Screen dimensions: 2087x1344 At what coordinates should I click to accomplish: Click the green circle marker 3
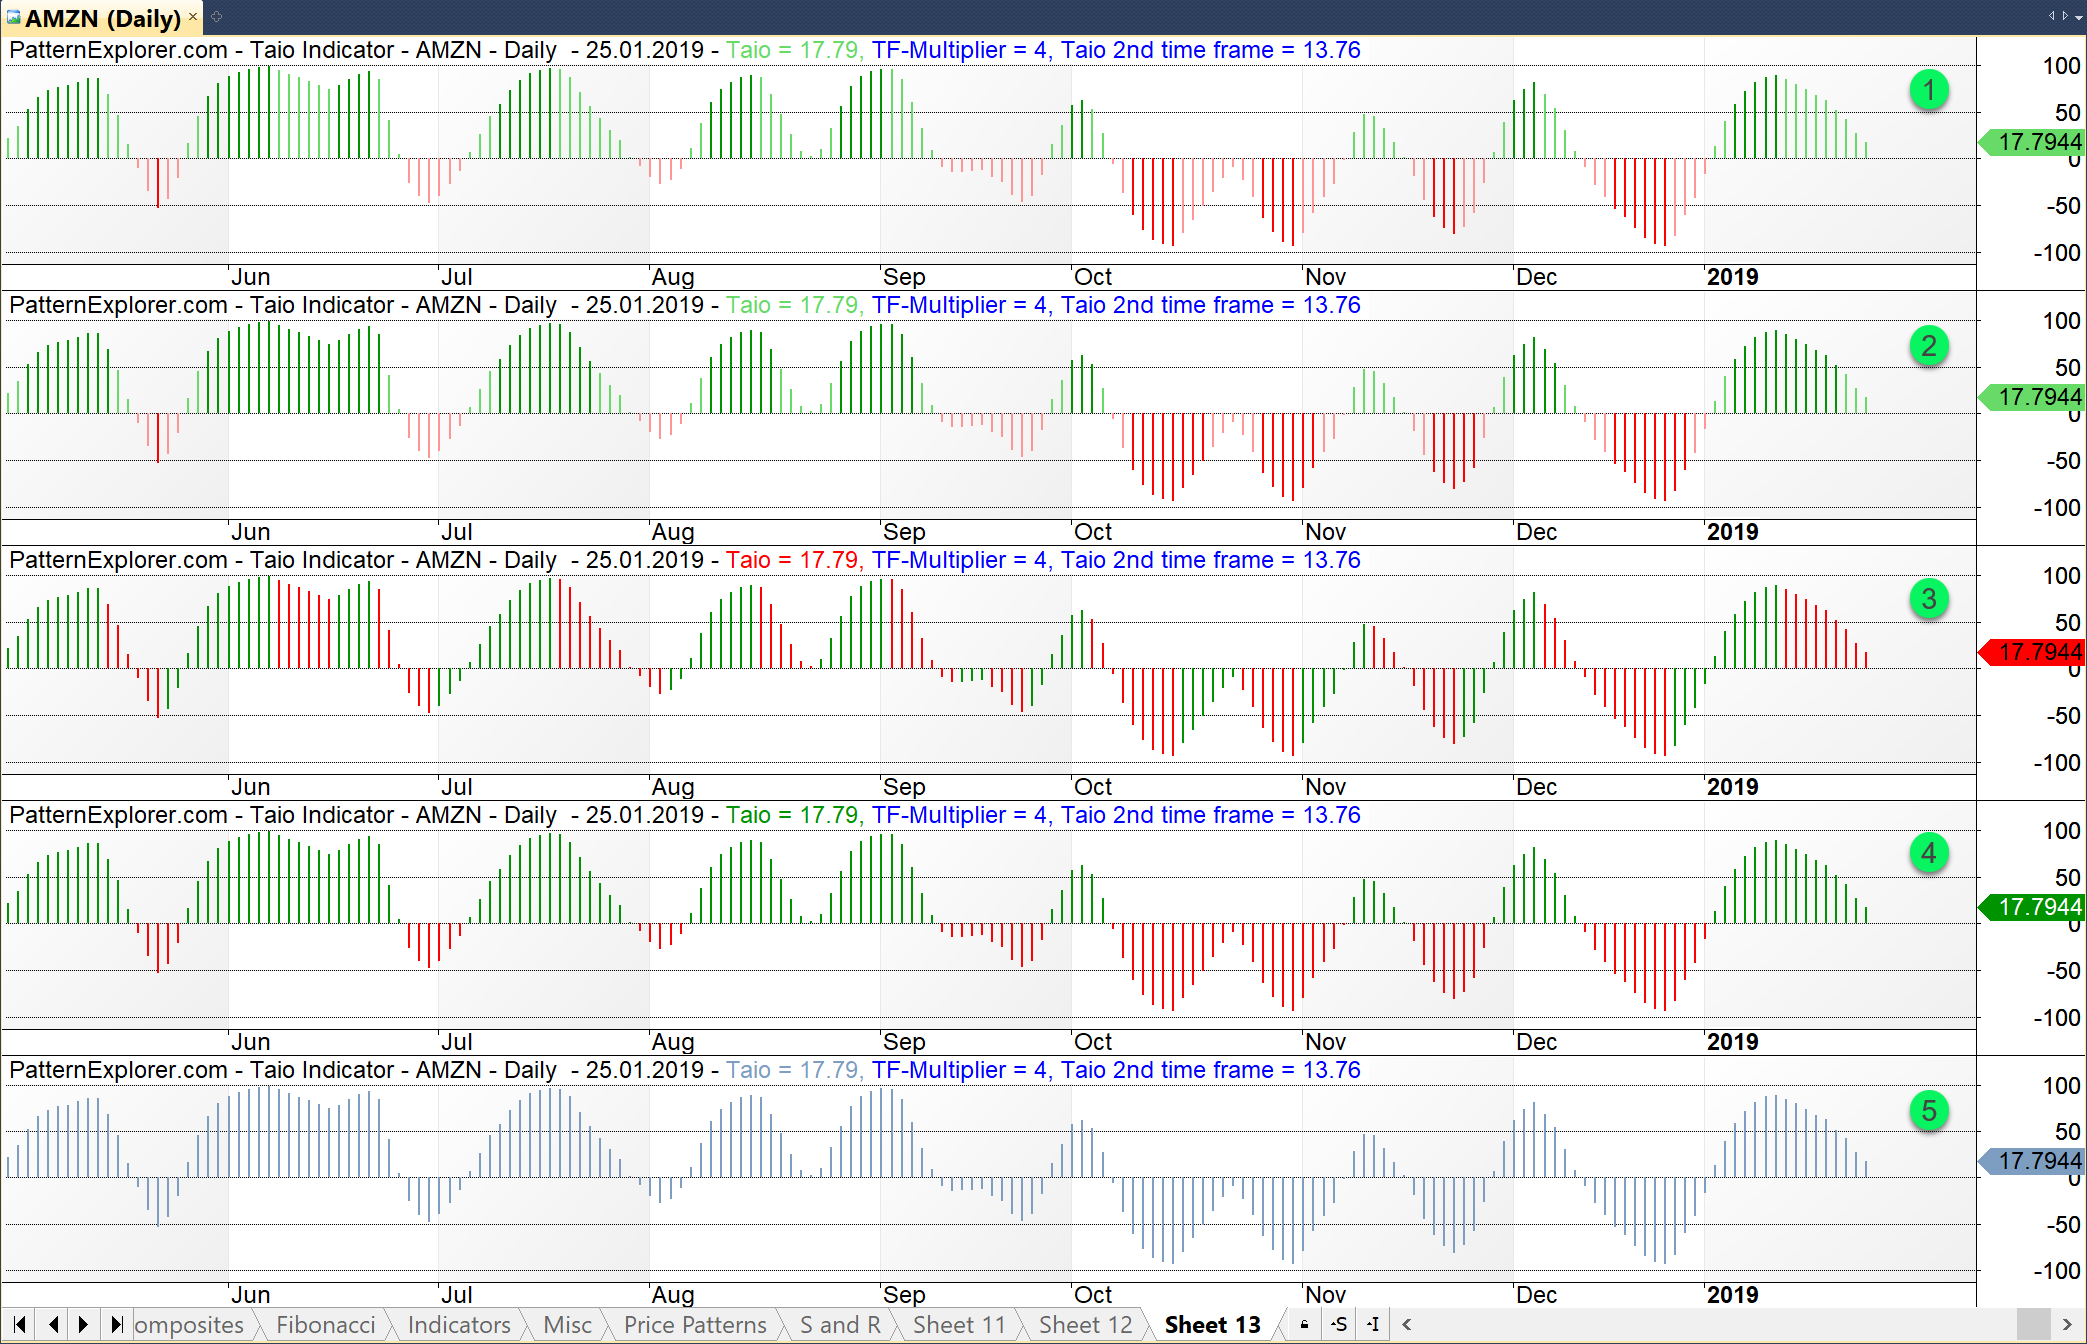(x=1928, y=599)
